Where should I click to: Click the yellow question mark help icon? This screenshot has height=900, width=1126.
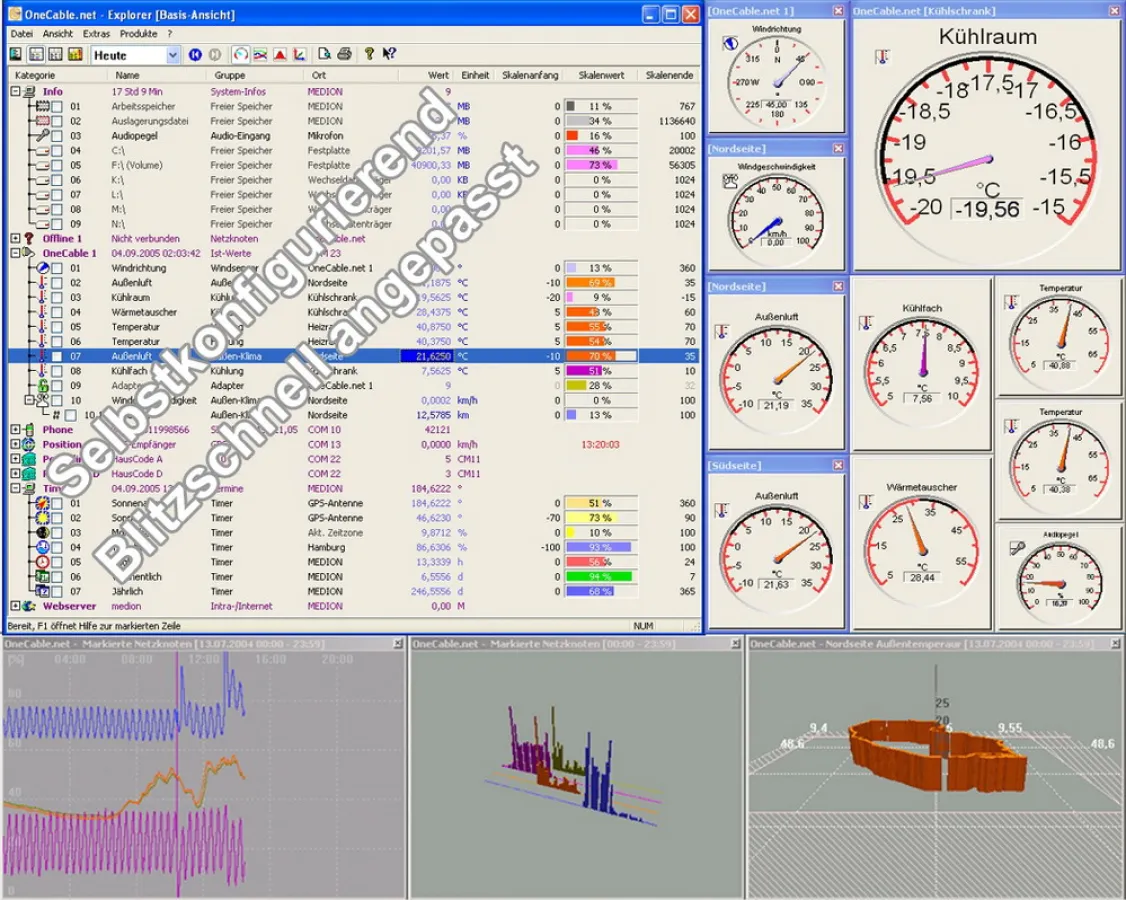(x=369, y=54)
